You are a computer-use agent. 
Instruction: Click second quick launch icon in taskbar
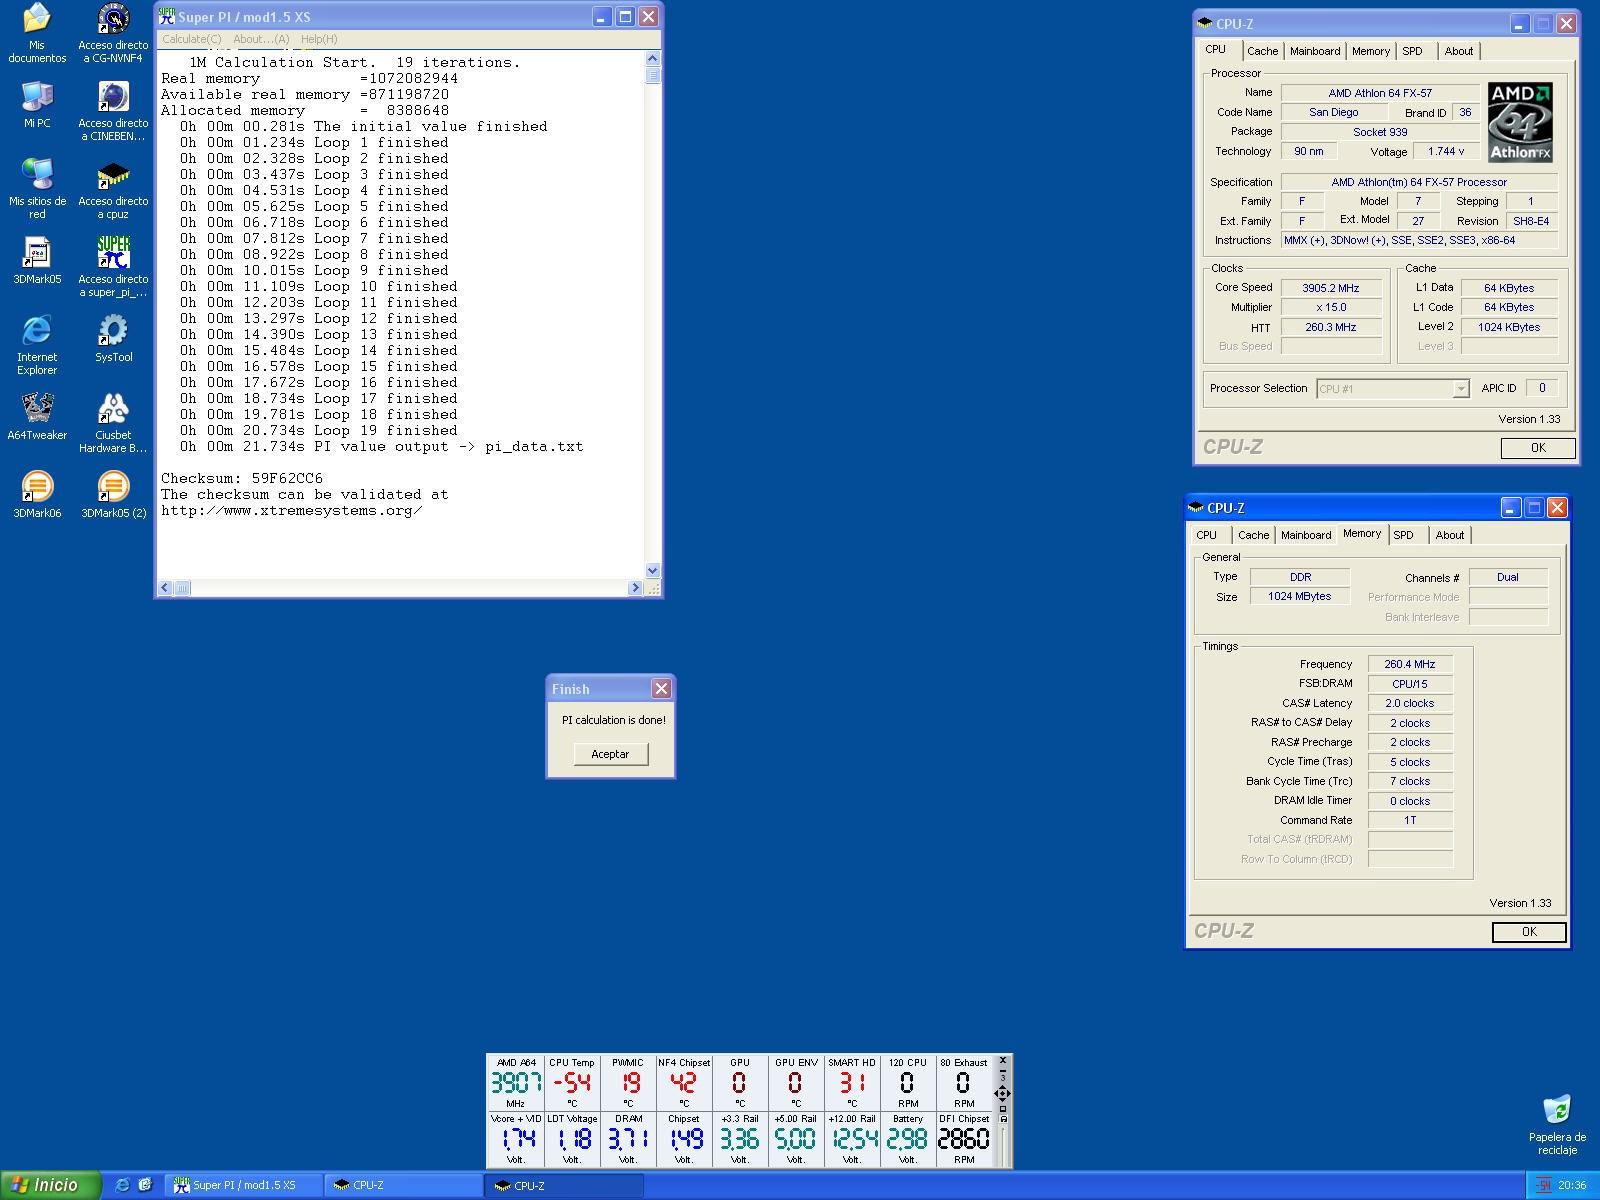pyautogui.click(x=145, y=1185)
